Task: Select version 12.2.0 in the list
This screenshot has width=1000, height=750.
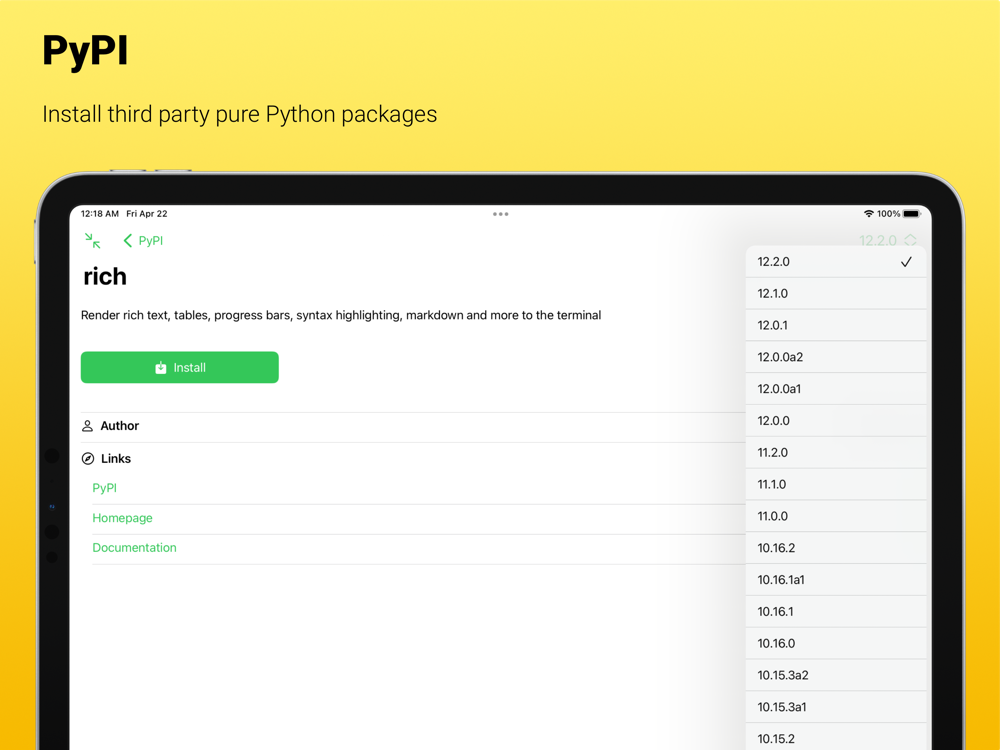Action: coord(835,261)
